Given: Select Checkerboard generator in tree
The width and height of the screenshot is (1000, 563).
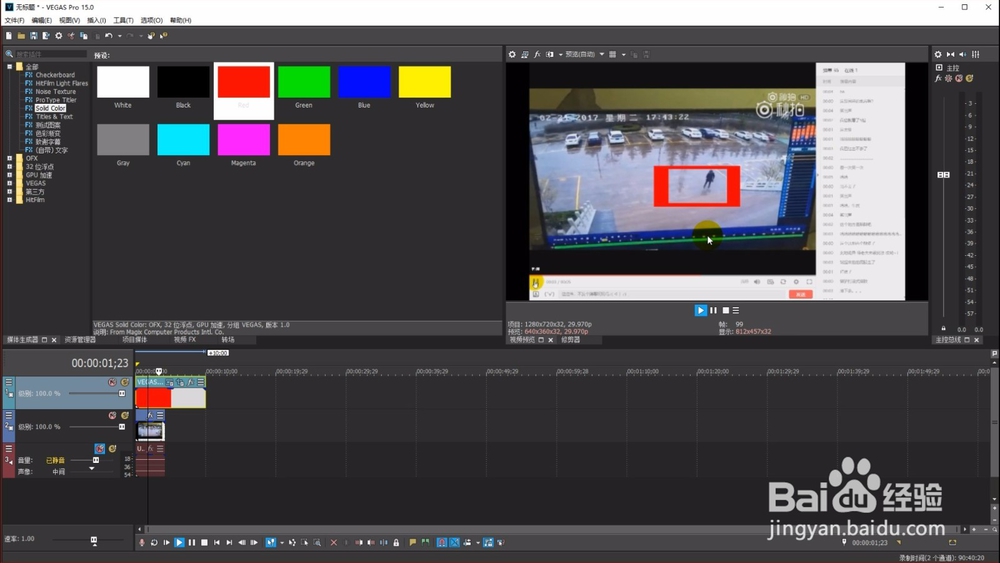Looking at the screenshot, I should (x=55, y=75).
